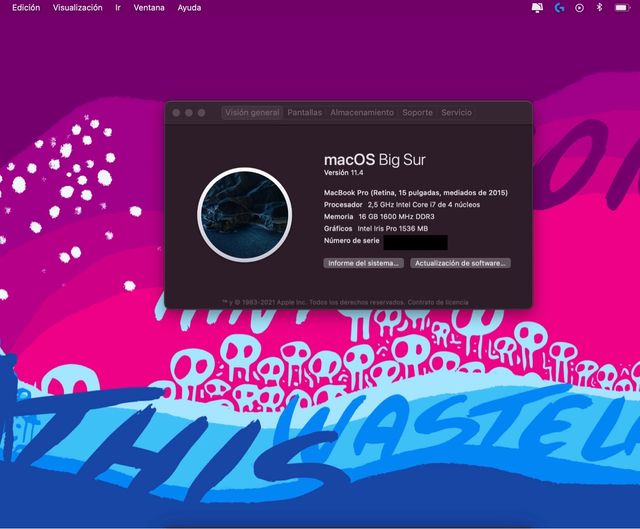Click the macOS Big Sur circular wallpaper image

[x=244, y=215]
